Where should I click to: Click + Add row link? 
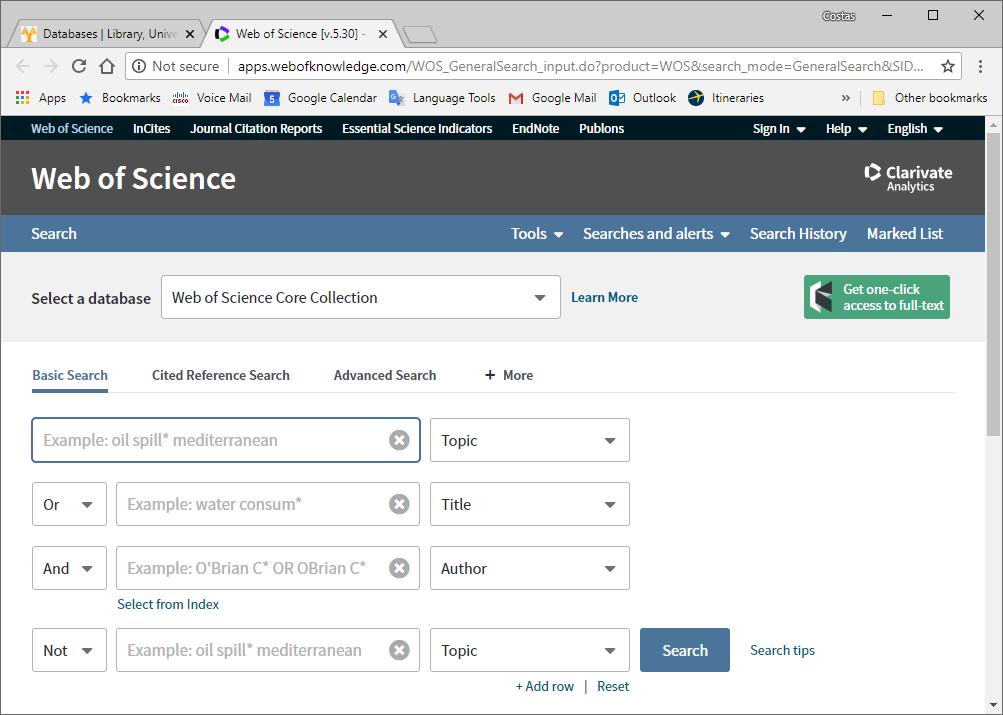point(545,686)
